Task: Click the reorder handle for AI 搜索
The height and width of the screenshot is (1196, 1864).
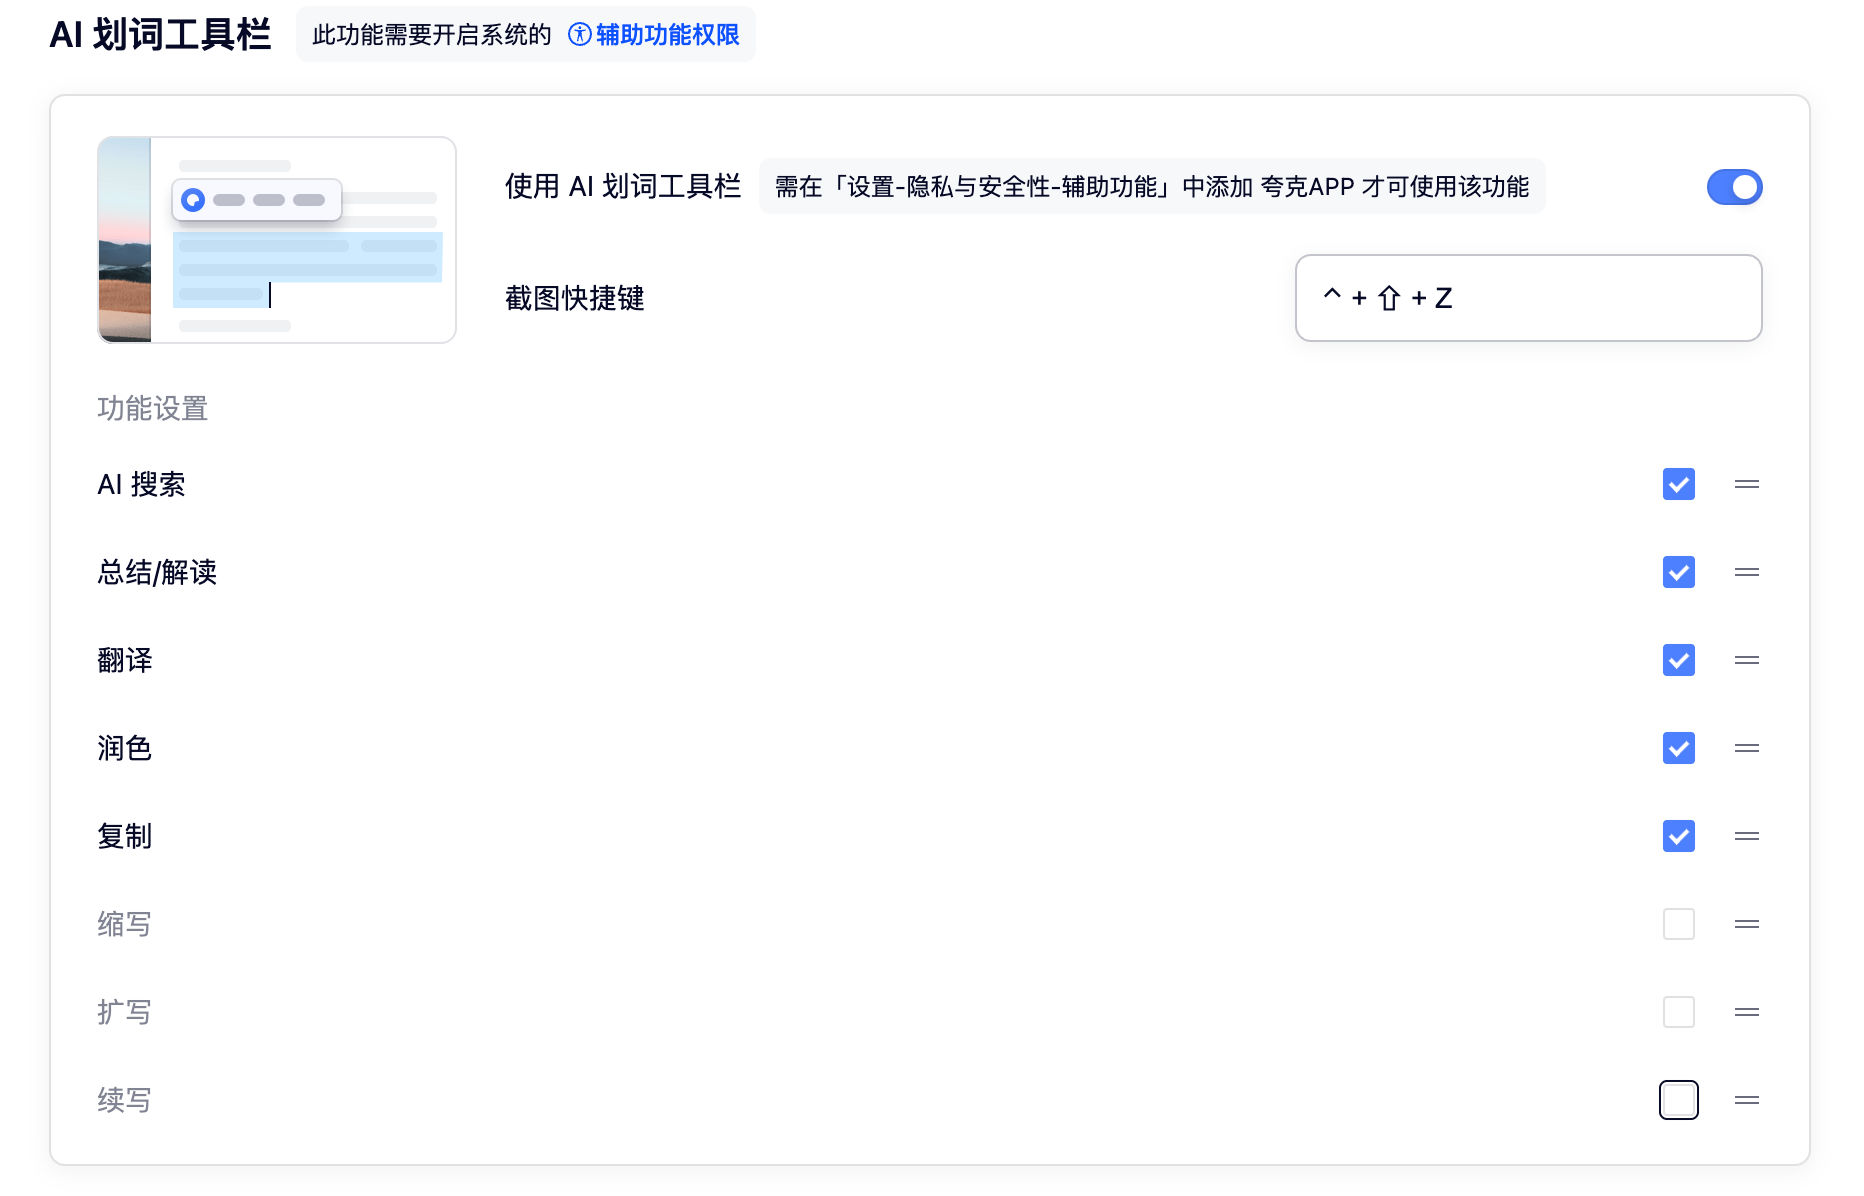Action: (1747, 484)
